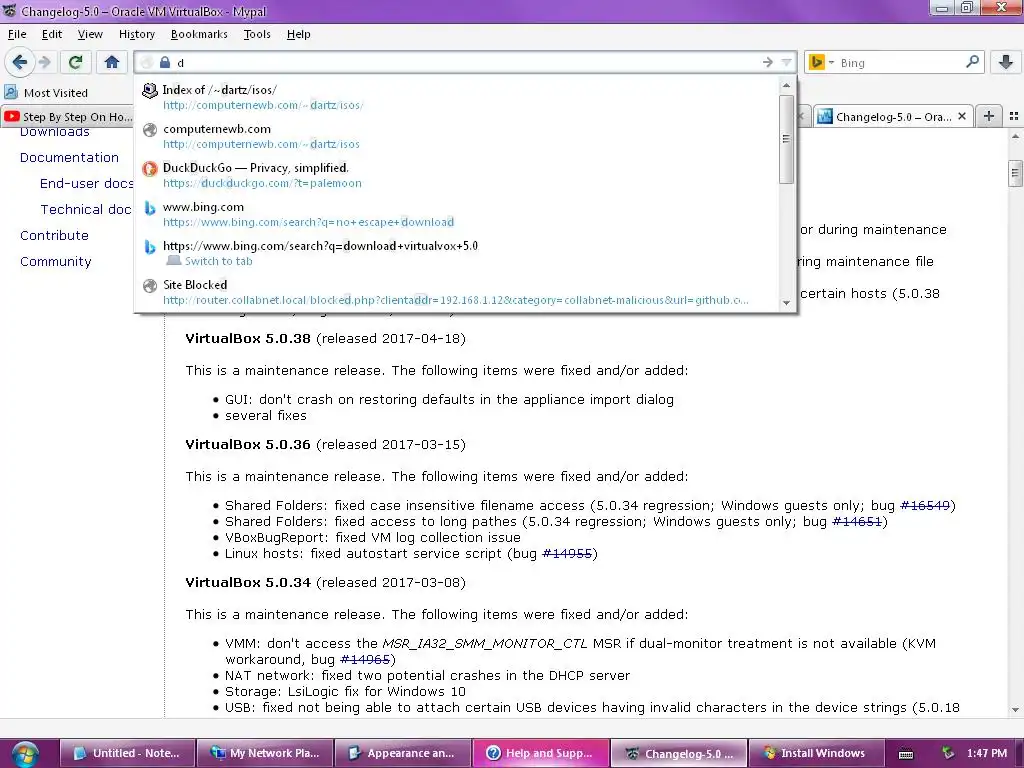This screenshot has width=1024, height=768.
Task: Switch to Appearance taskbar button
Action: coord(403,753)
